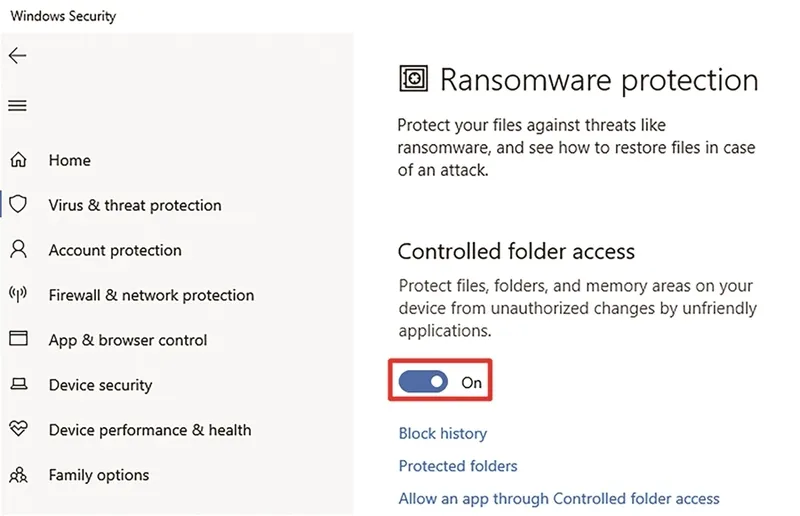Open the Block history link

click(x=442, y=433)
